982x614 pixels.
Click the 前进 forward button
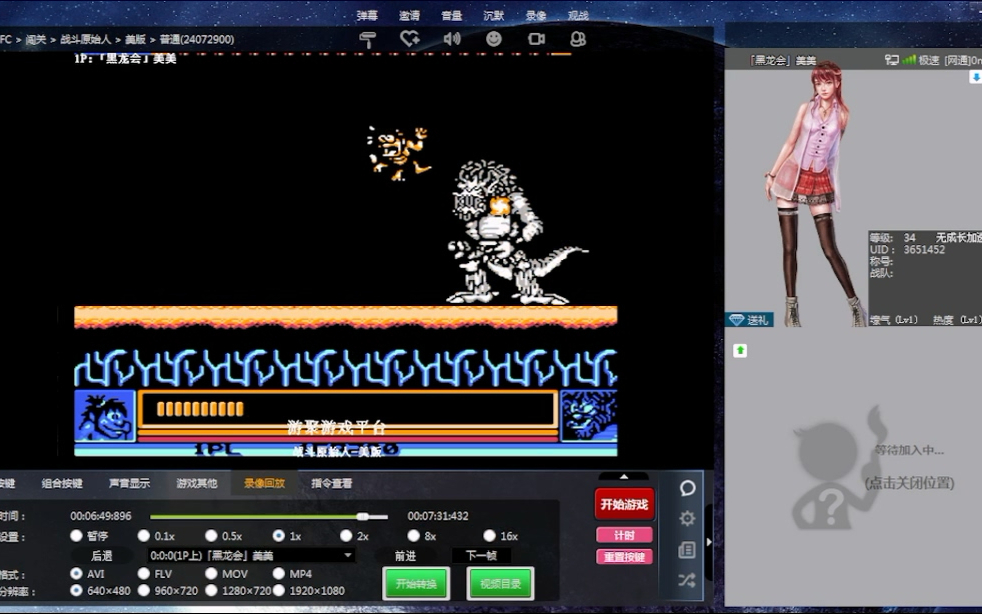[x=406, y=556]
